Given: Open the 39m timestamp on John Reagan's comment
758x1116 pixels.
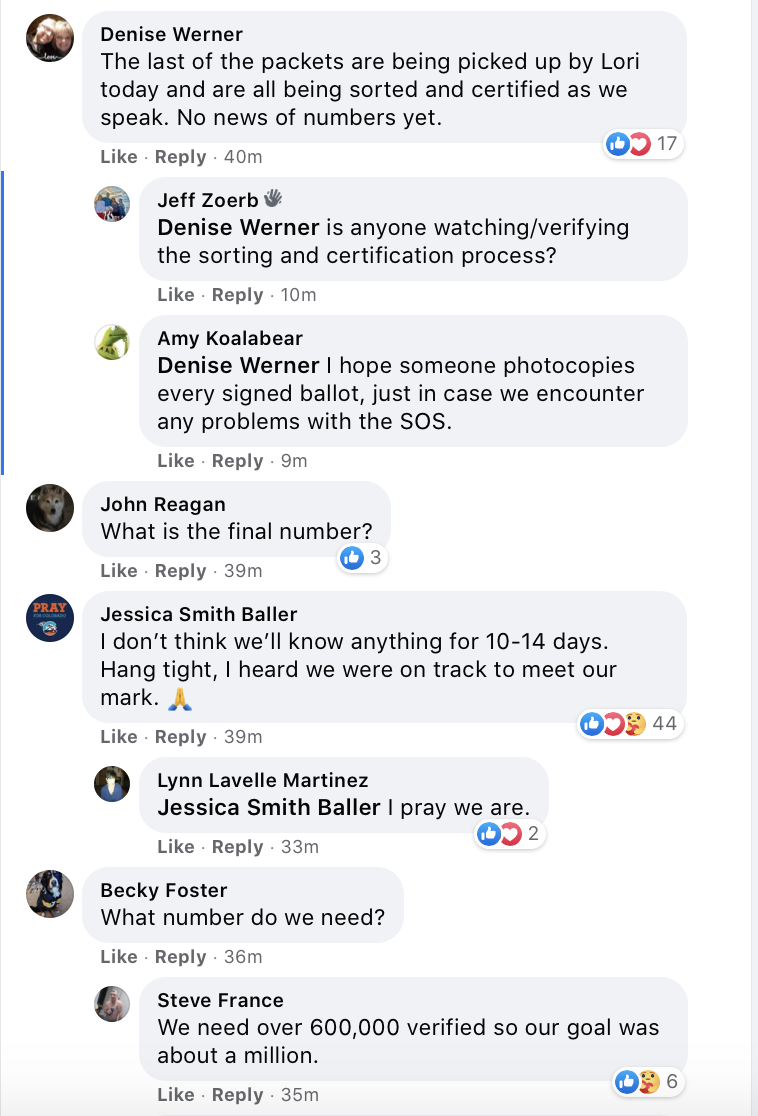Looking at the screenshot, I should (x=243, y=571).
